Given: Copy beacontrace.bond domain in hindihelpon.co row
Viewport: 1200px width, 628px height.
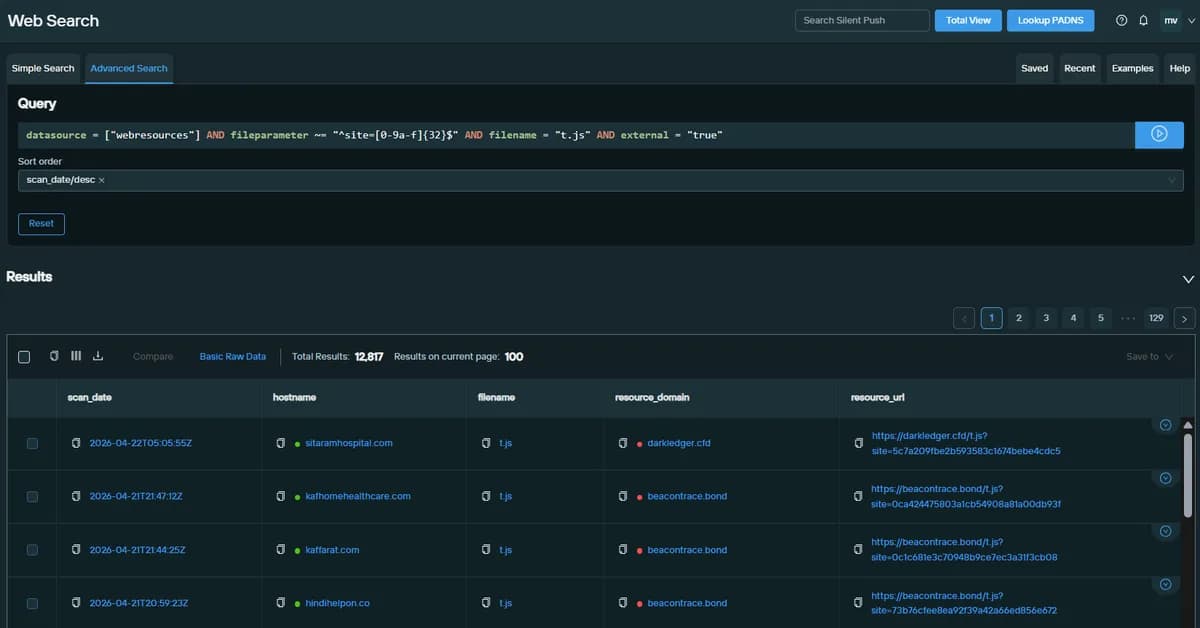Looking at the screenshot, I should (623, 603).
